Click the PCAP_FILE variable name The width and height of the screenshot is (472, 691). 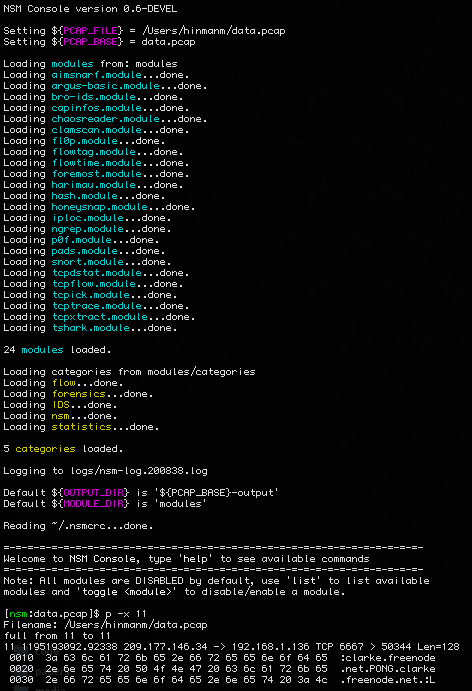90,31
